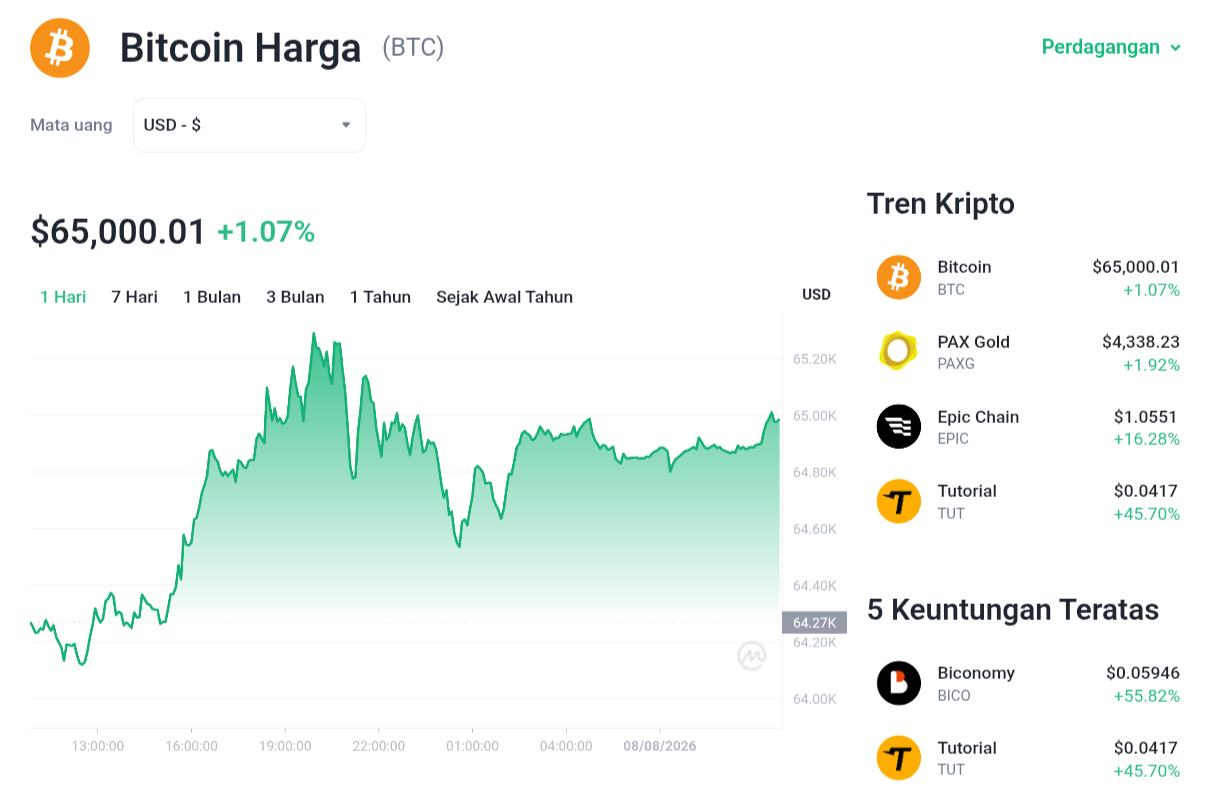Click the Bitcoin icon in Tren Kripto
Screen dimensions: 1220x794
pyautogui.click(x=899, y=277)
